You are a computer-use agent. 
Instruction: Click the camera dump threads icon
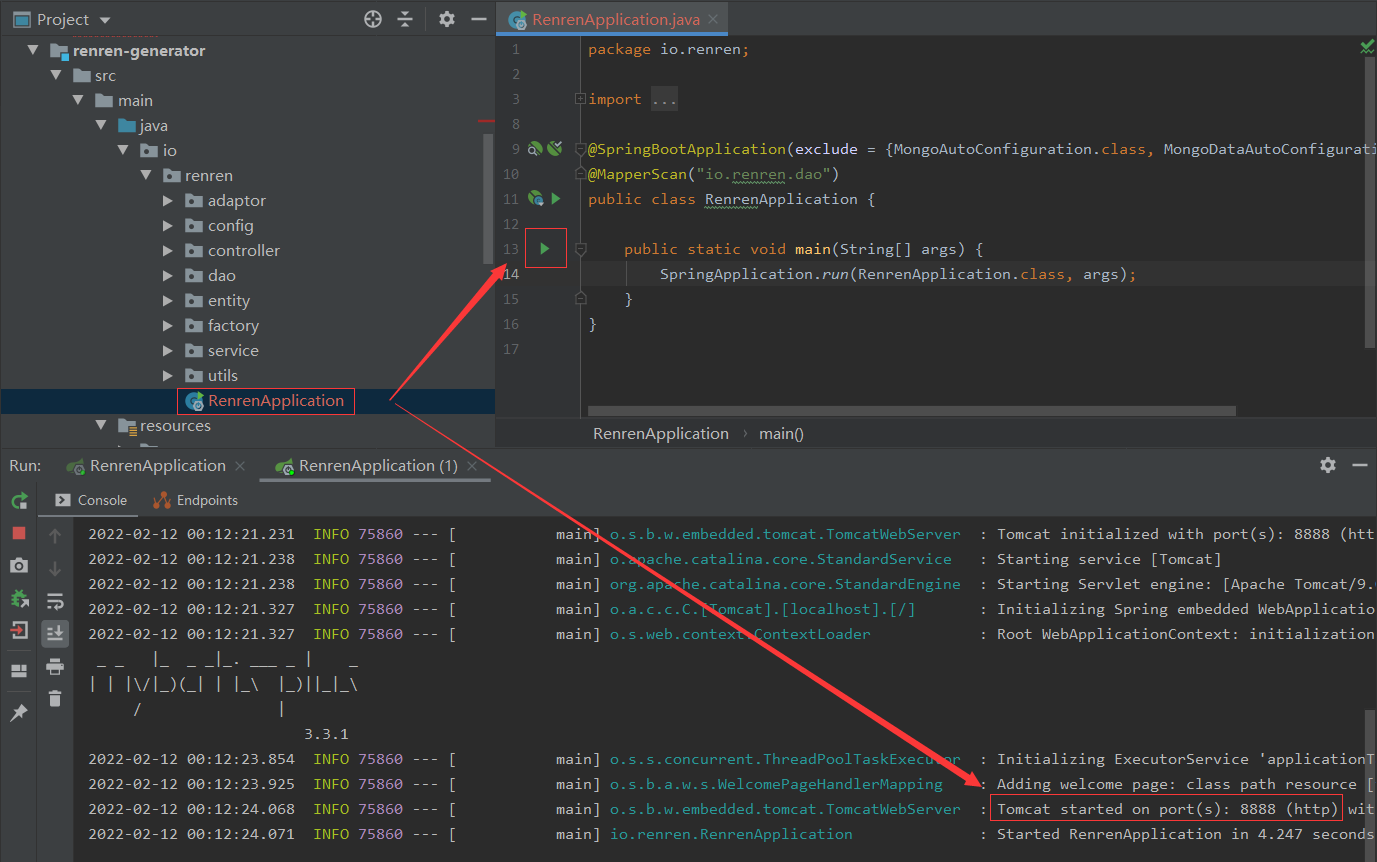point(19,566)
